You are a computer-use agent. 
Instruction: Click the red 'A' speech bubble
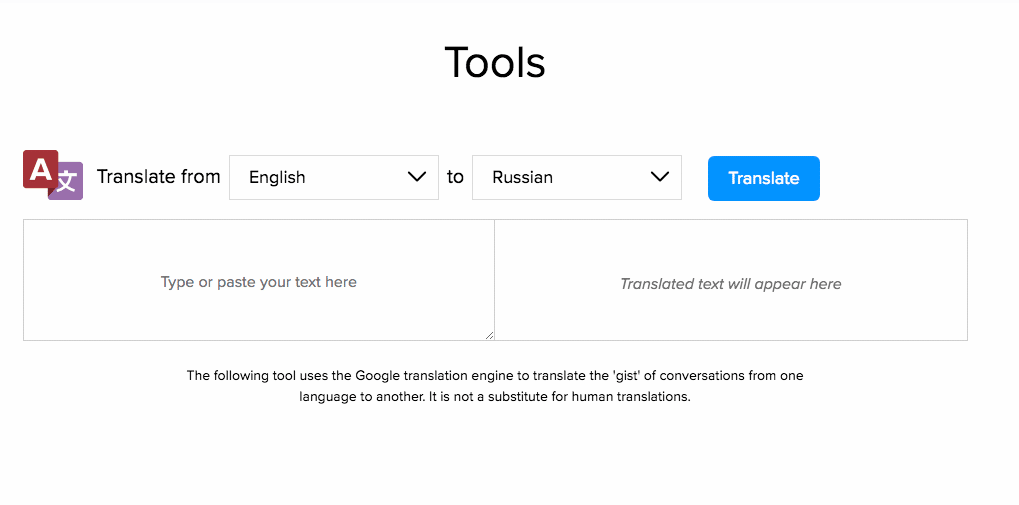[40, 169]
